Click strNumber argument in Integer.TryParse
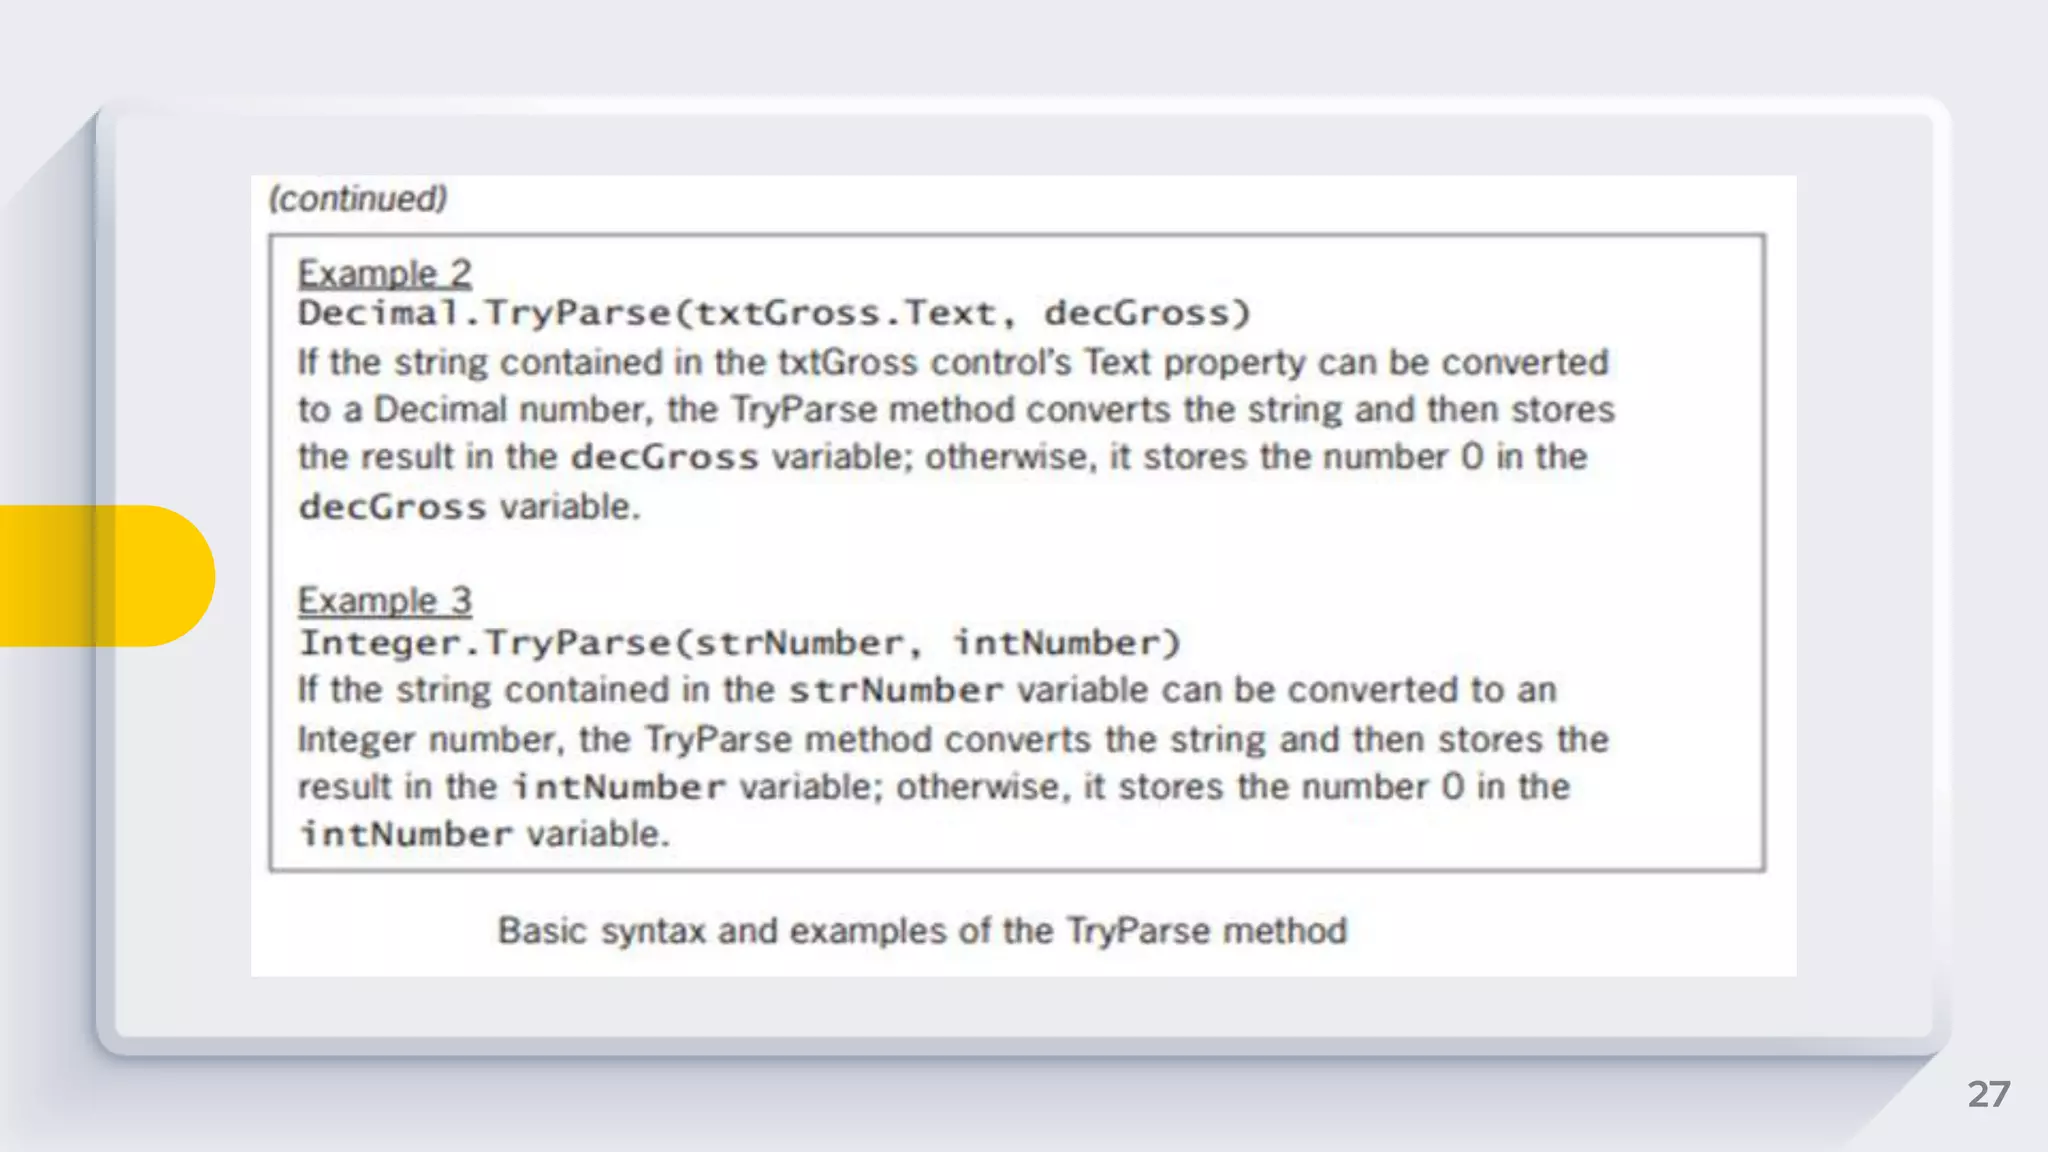This screenshot has width=2048, height=1152. click(800, 643)
